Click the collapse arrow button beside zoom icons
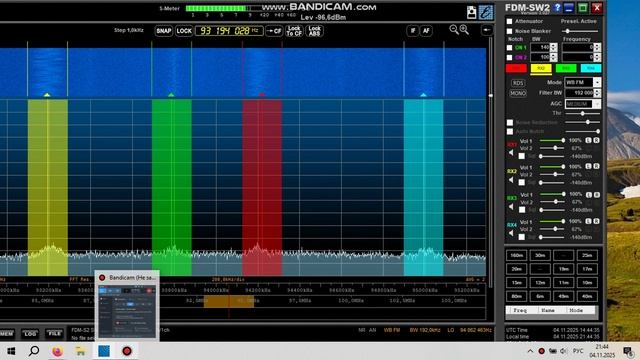The width and height of the screenshot is (640, 360). click(x=486, y=30)
